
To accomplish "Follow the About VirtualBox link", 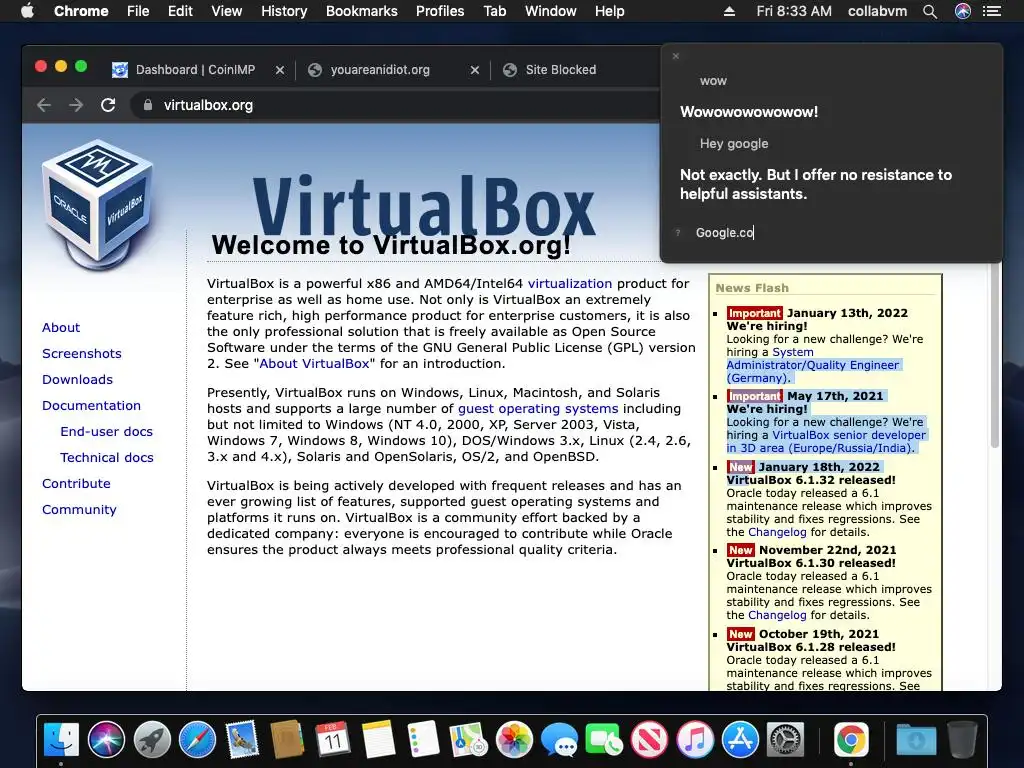I will coord(315,364).
